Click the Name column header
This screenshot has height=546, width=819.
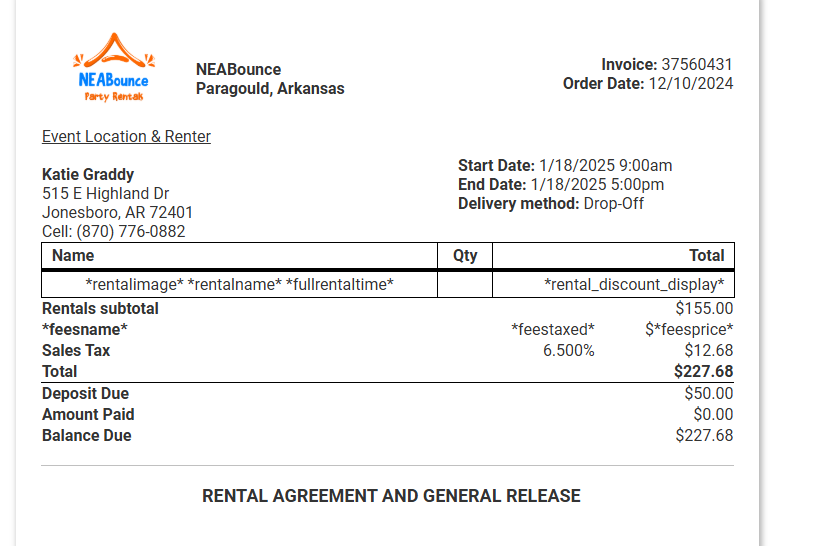click(73, 256)
